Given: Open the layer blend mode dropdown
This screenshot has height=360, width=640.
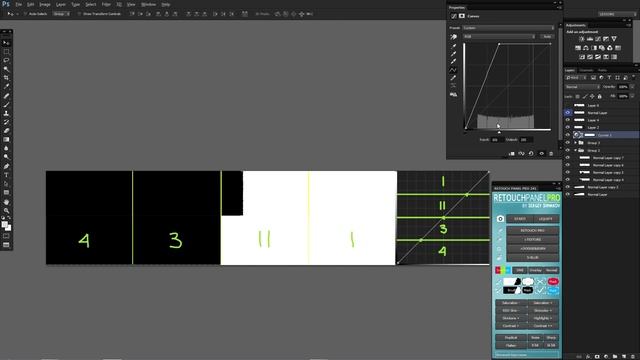Looking at the screenshot, I should (x=582, y=87).
